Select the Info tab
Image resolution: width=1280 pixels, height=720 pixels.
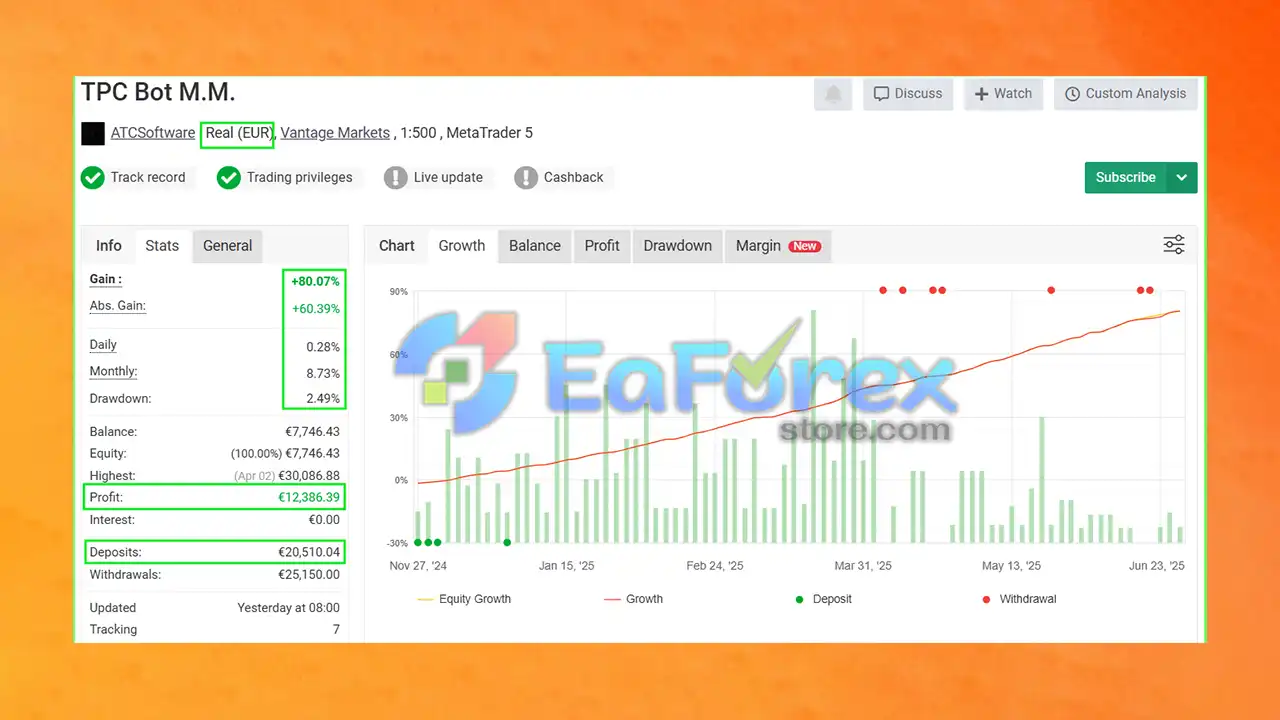click(x=108, y=246)
